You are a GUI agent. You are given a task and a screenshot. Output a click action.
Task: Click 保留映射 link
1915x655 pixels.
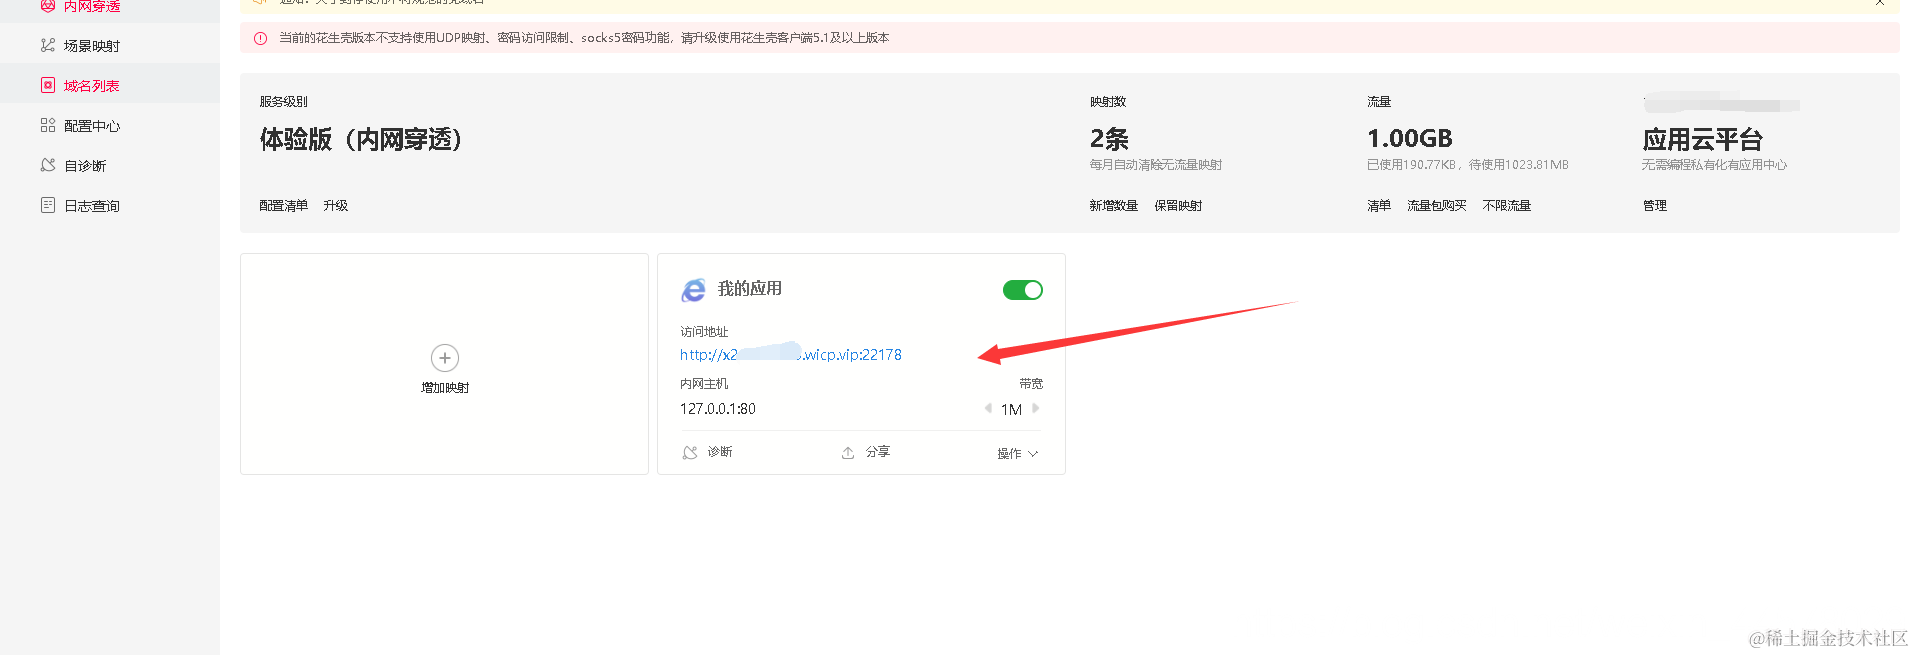pos(1179,206)
